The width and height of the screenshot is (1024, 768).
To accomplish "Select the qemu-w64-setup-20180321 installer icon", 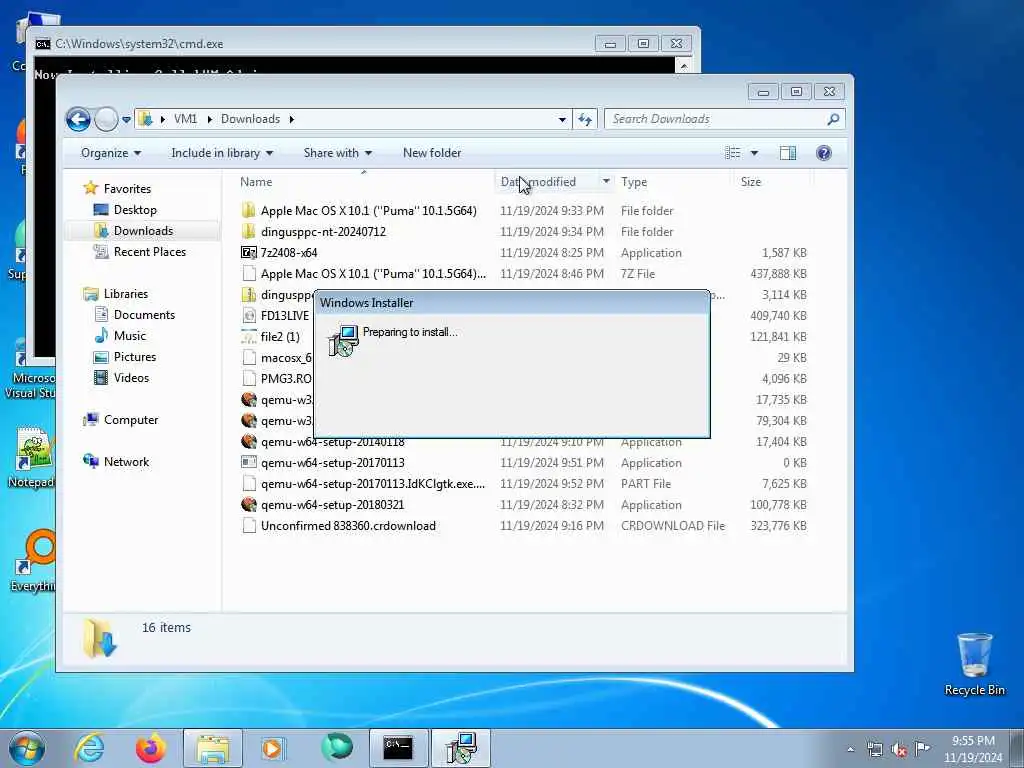I will tap(248, 505).
